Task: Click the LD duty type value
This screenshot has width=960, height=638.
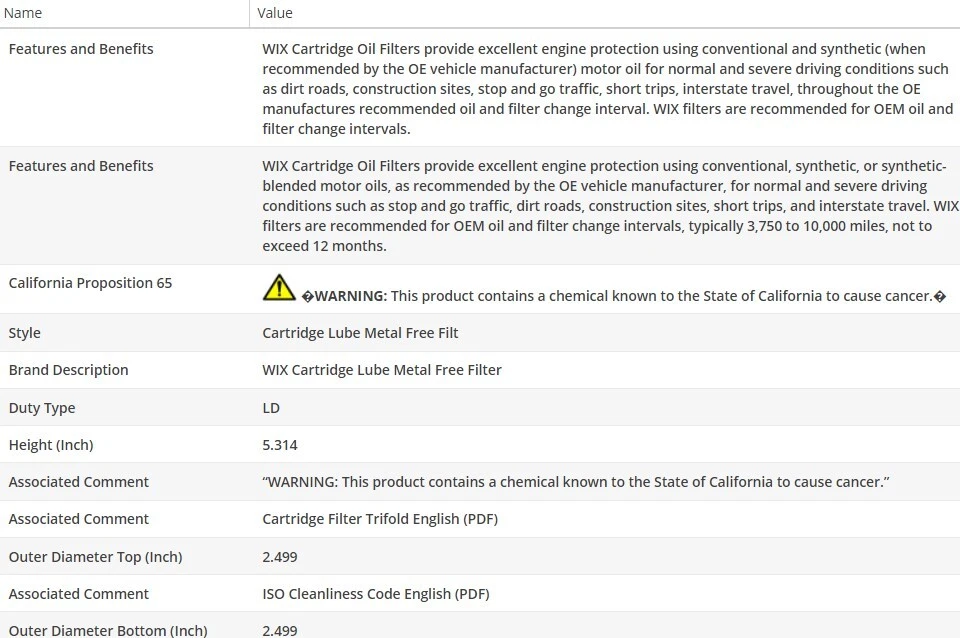Action: 271,408
